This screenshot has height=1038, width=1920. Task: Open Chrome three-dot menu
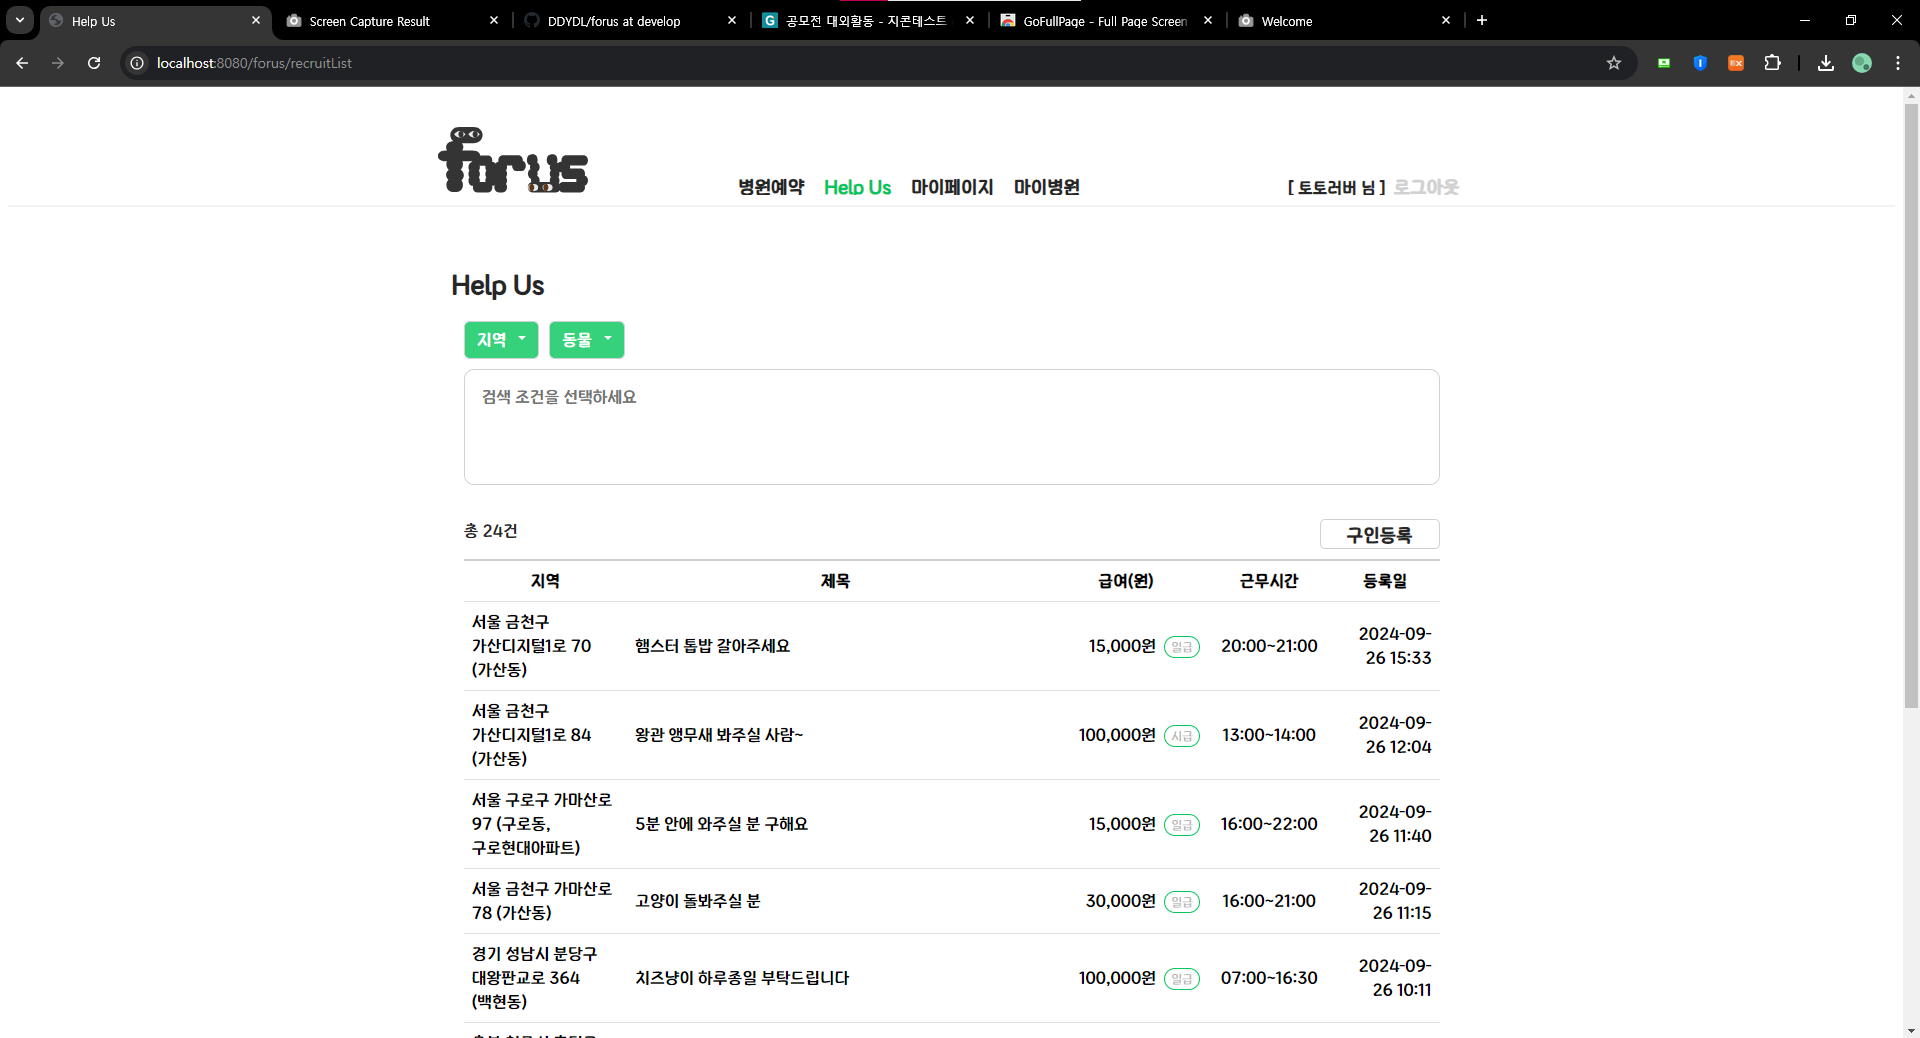1898,63
